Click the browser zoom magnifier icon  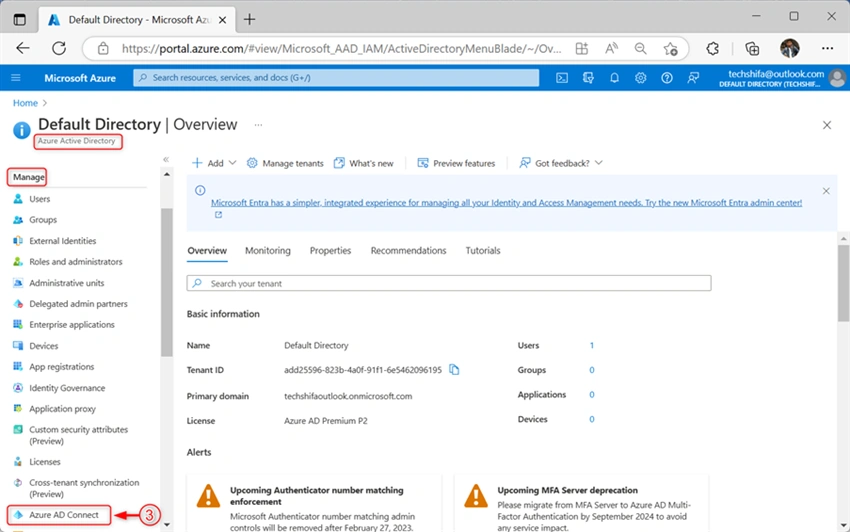point(641,49)
